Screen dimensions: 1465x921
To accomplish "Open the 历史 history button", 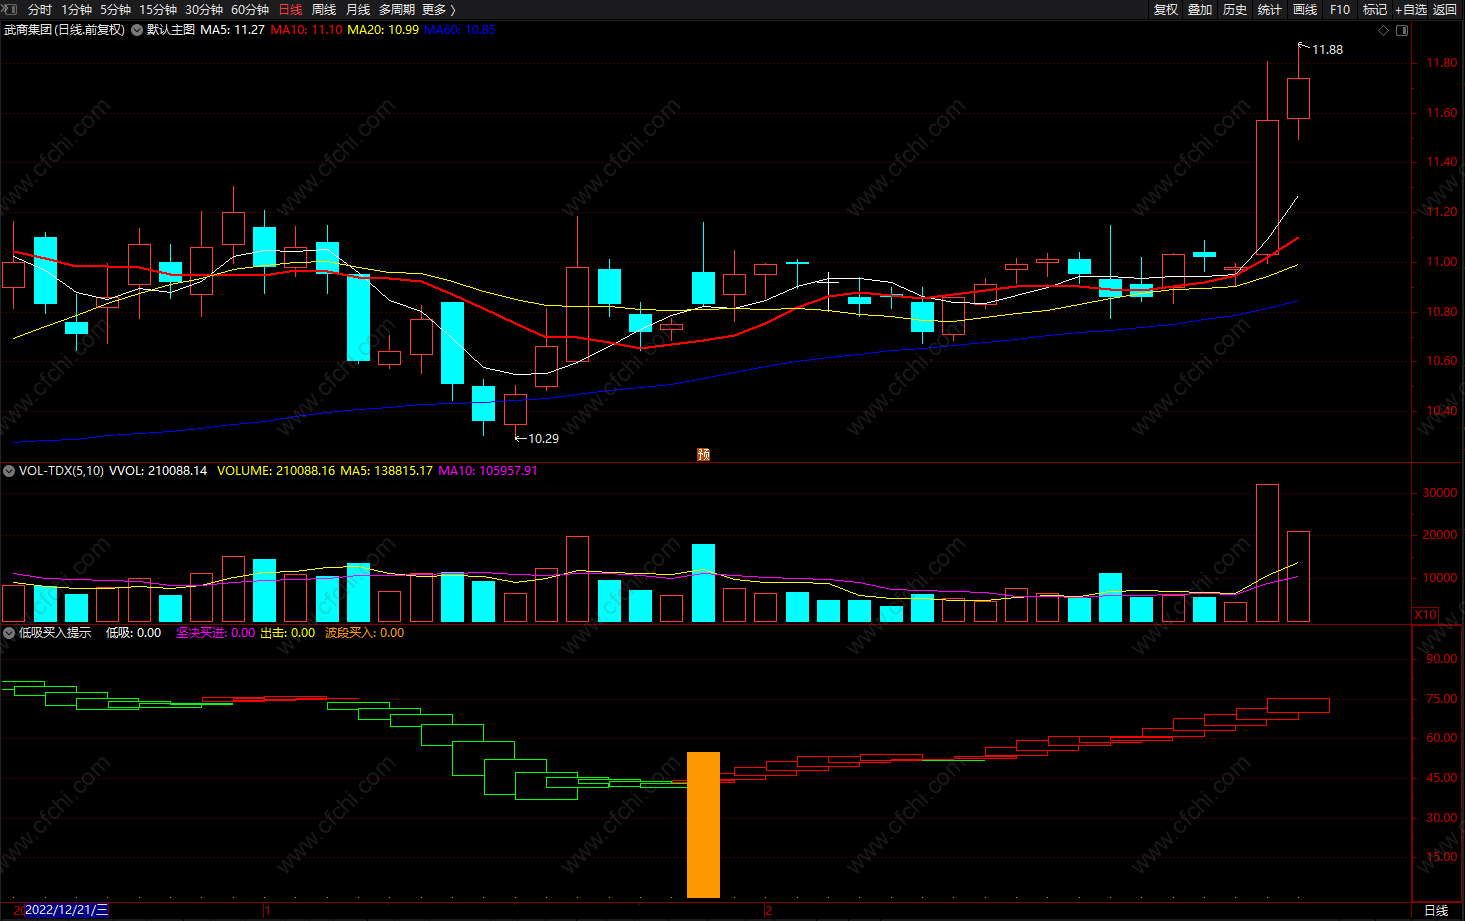I will [1235, 9].
